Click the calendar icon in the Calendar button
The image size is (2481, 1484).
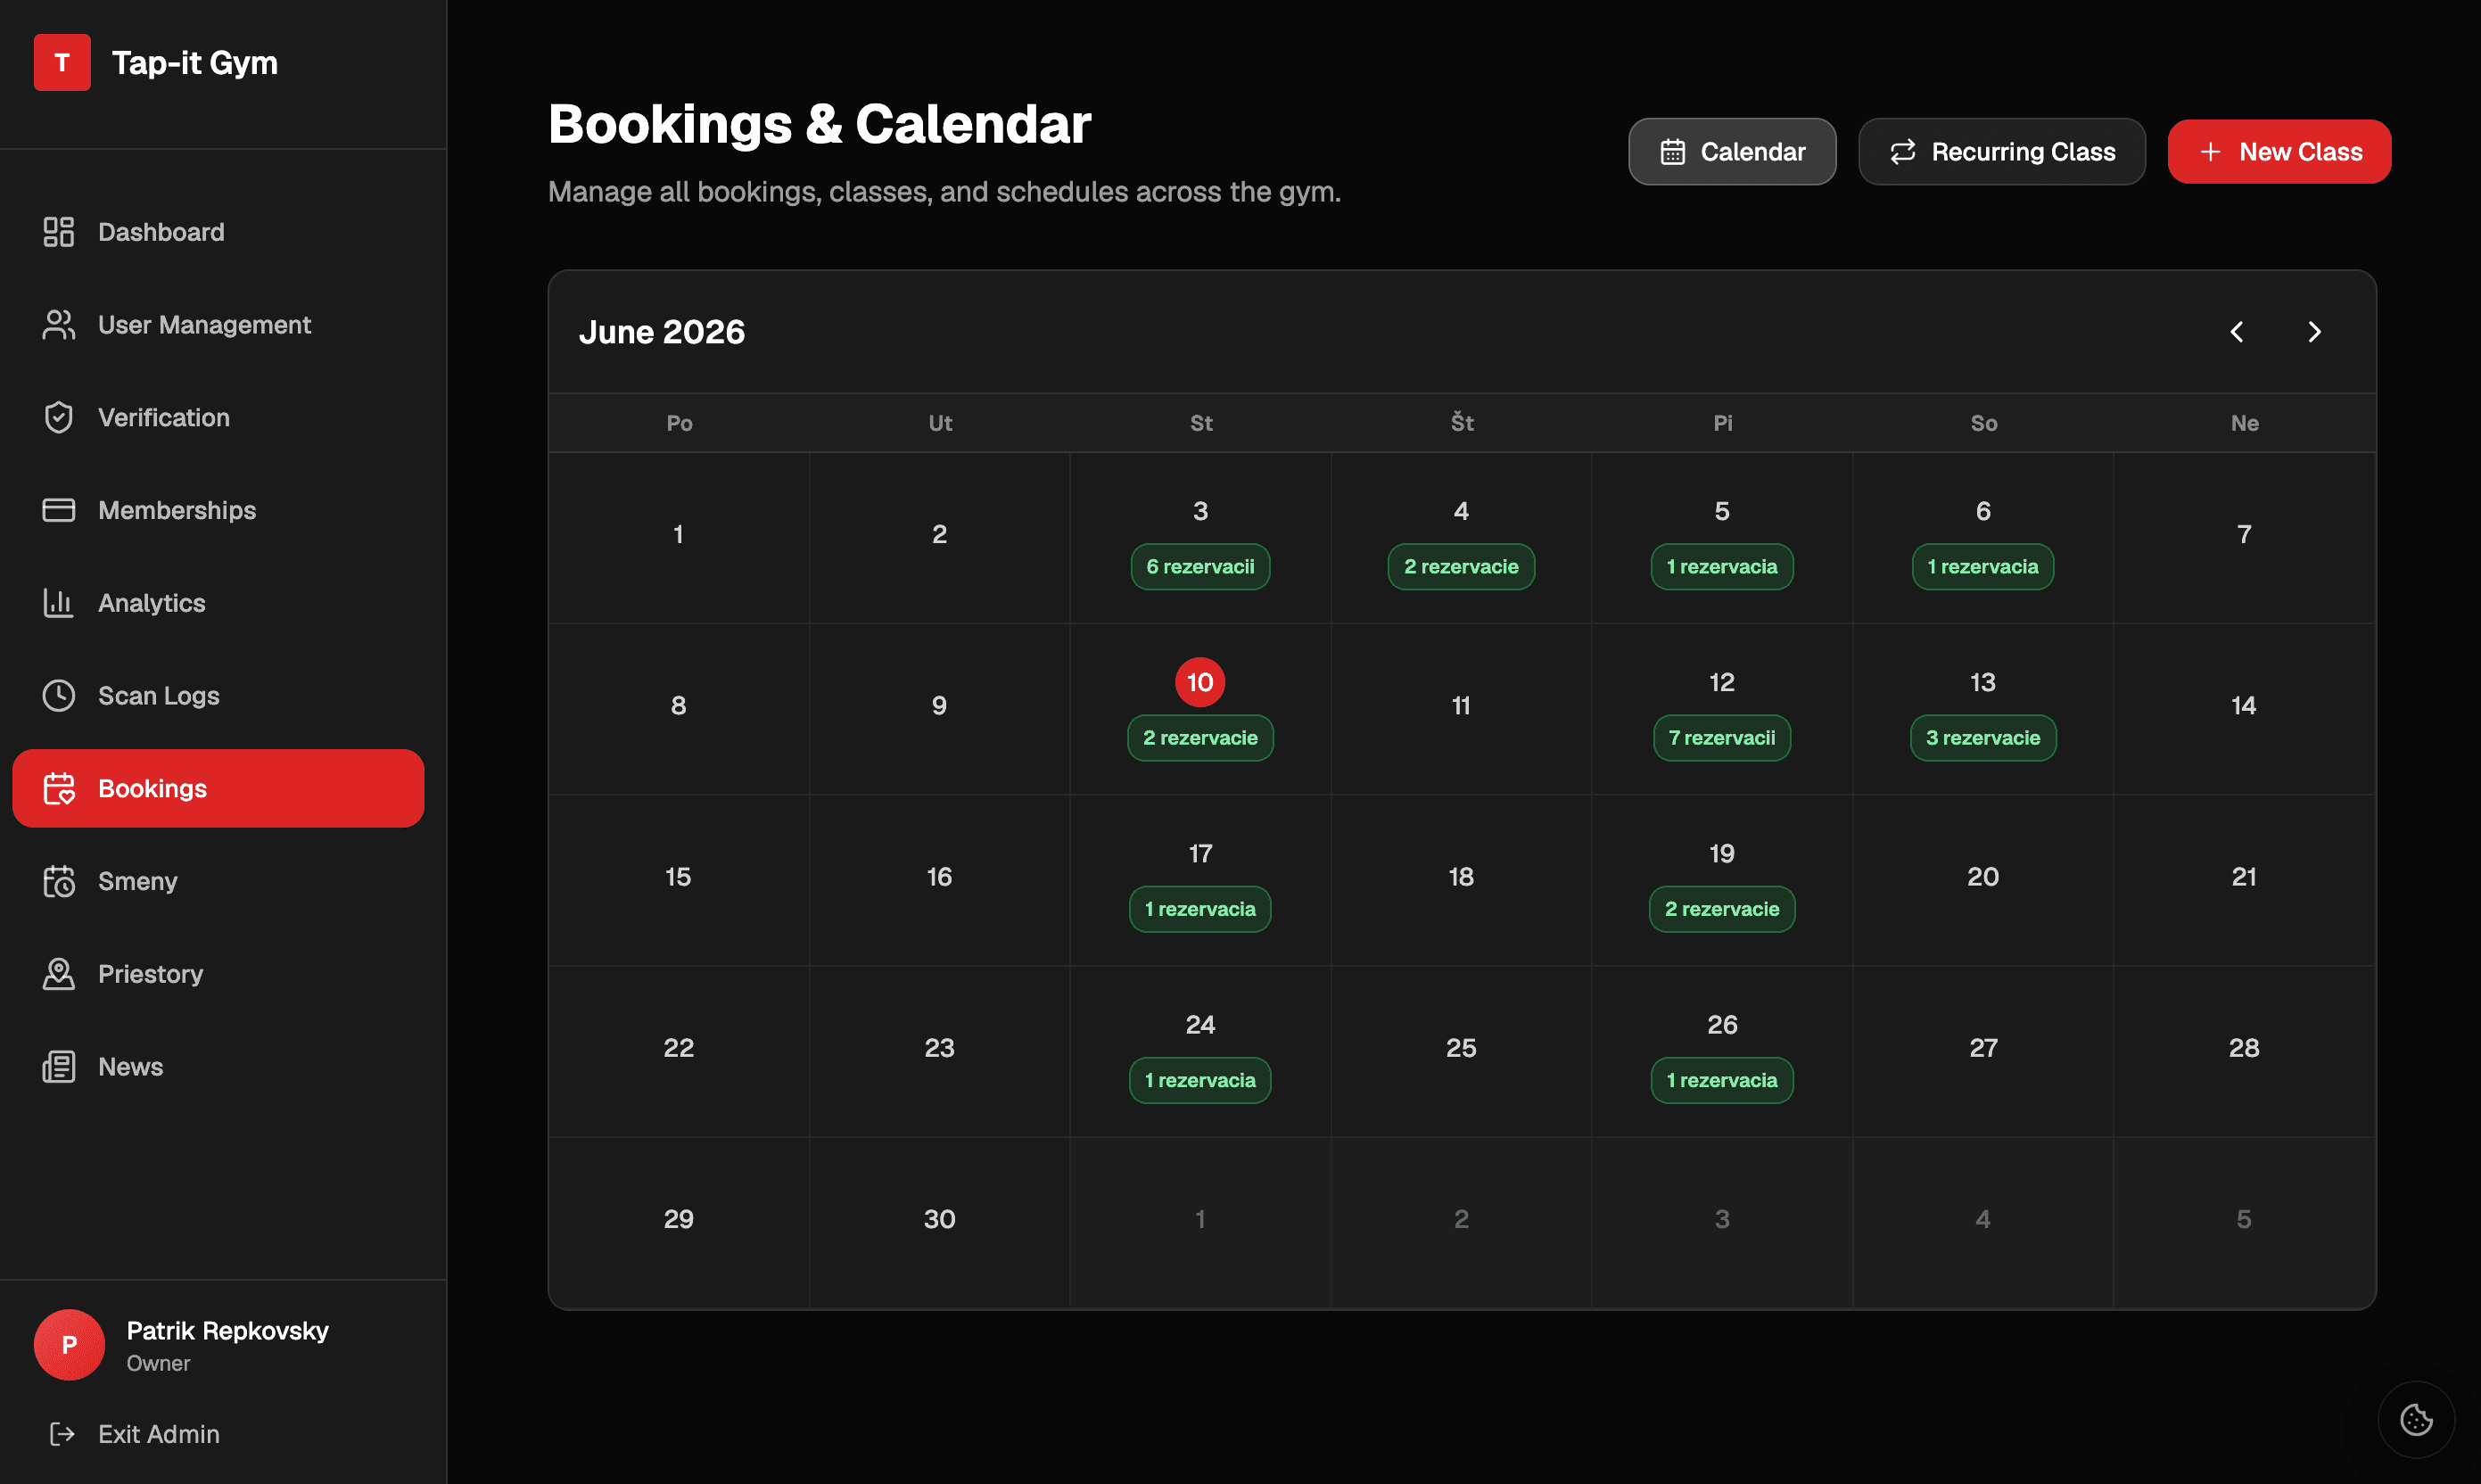pyautogui.click(x=1673, y=152)
